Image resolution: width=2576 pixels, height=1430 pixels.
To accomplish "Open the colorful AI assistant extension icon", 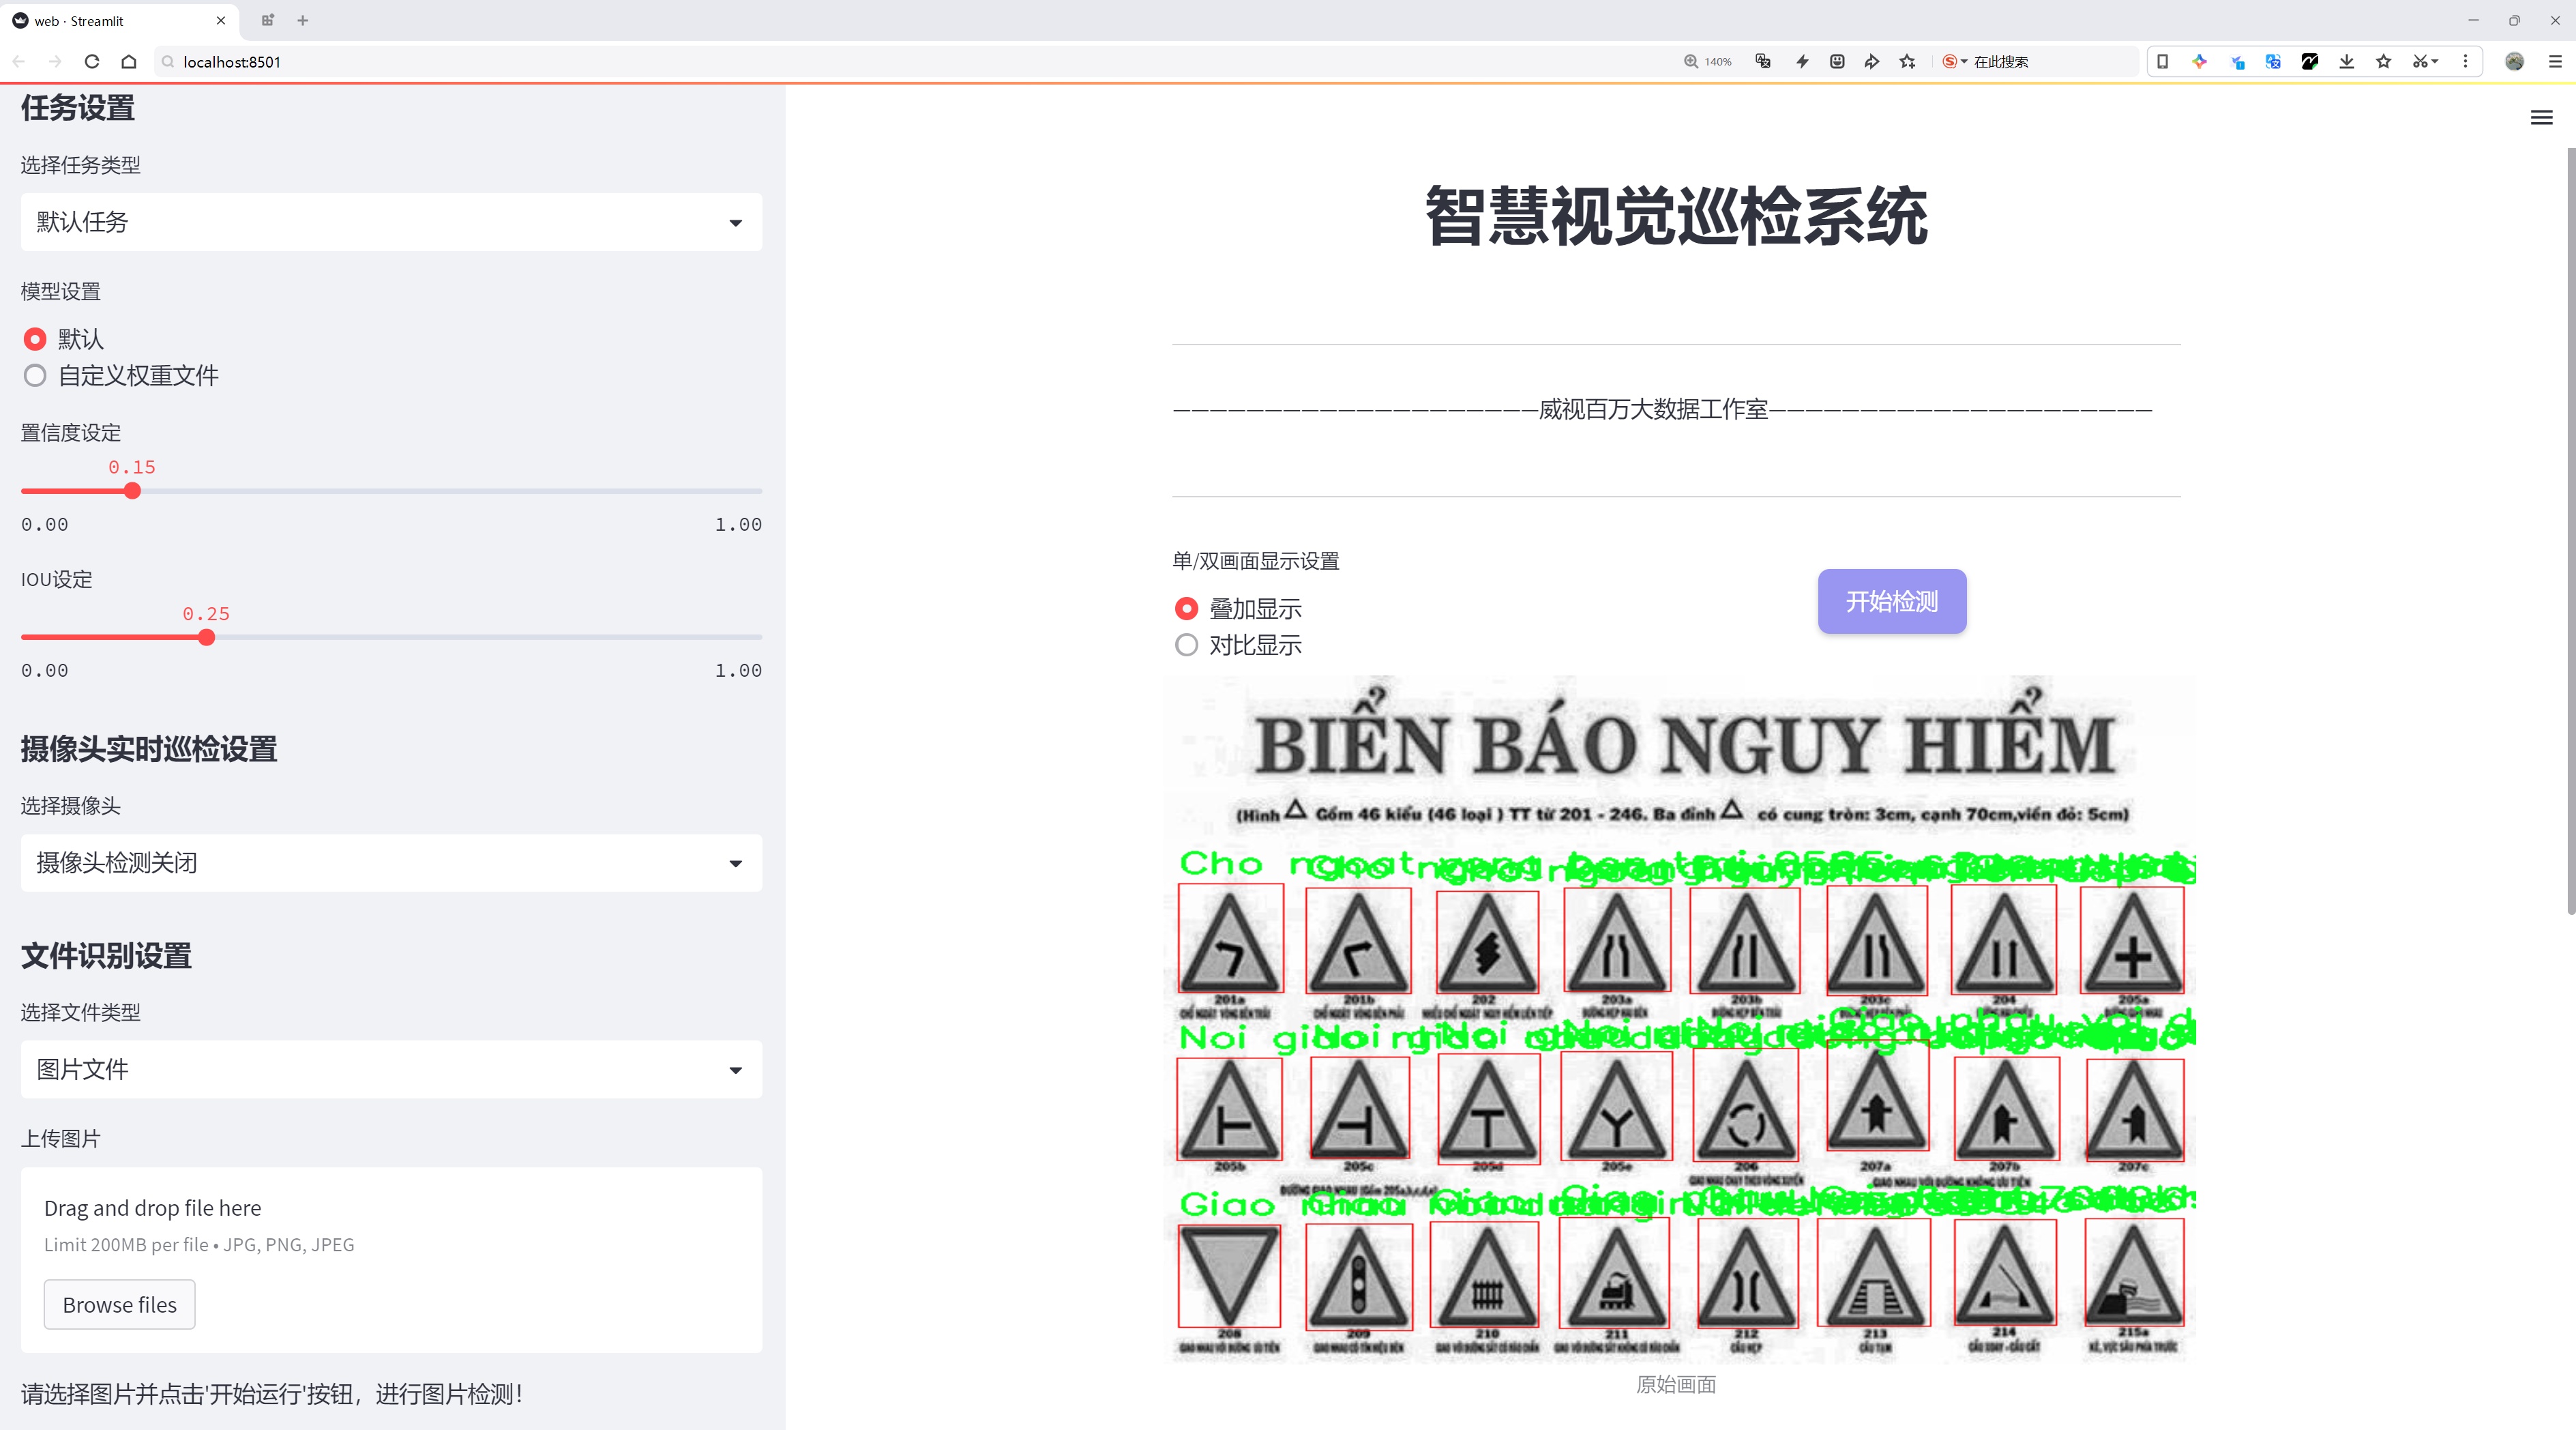I will [x=2199, y=62].
